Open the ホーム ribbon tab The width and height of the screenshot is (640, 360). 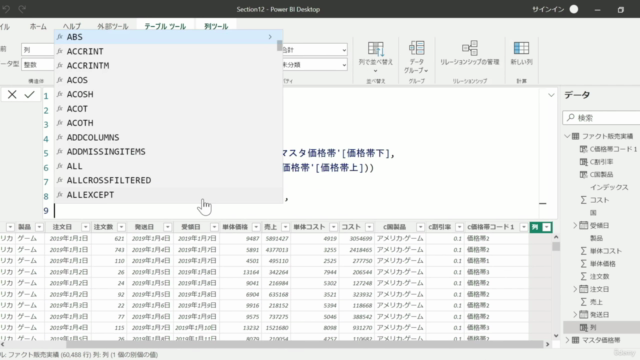click(x=38, y=27)
